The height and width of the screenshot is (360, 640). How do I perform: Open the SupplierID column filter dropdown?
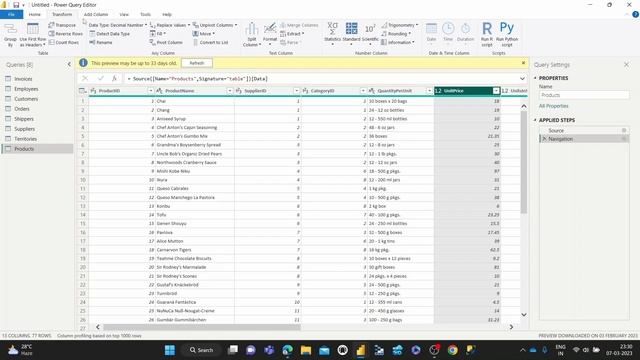point(296,91)
